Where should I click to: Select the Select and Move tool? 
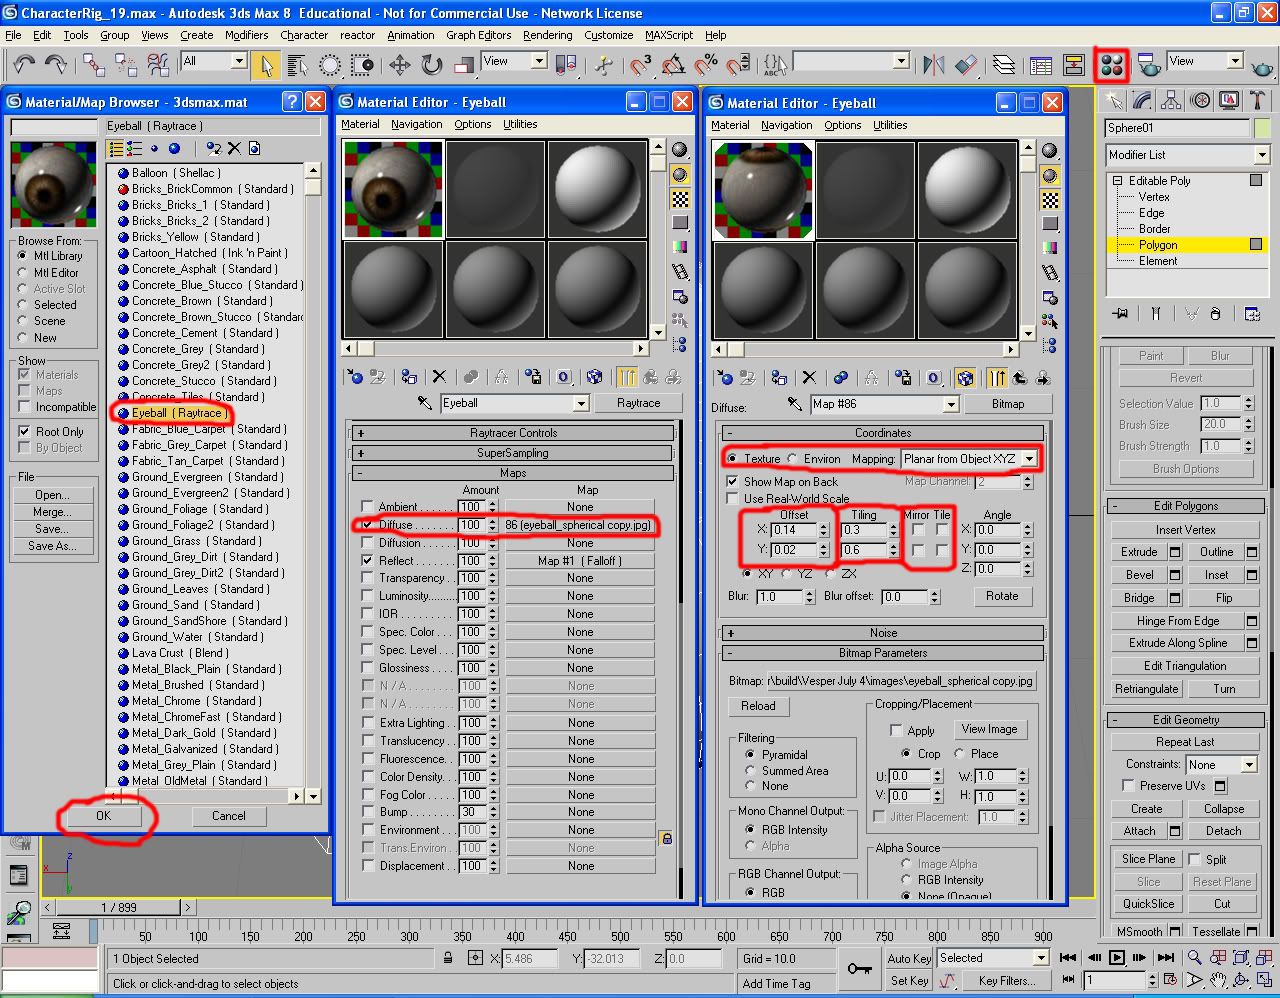tap(400, 66)
